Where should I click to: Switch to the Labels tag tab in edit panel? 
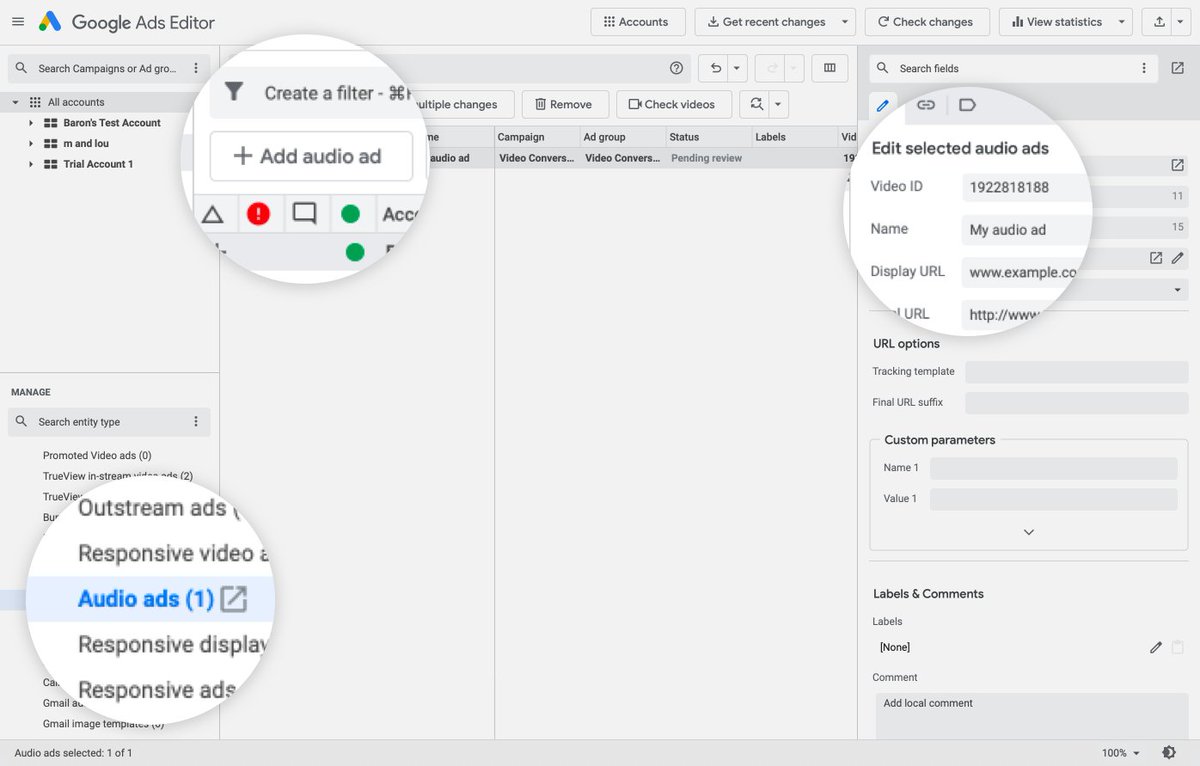point(967,104)
